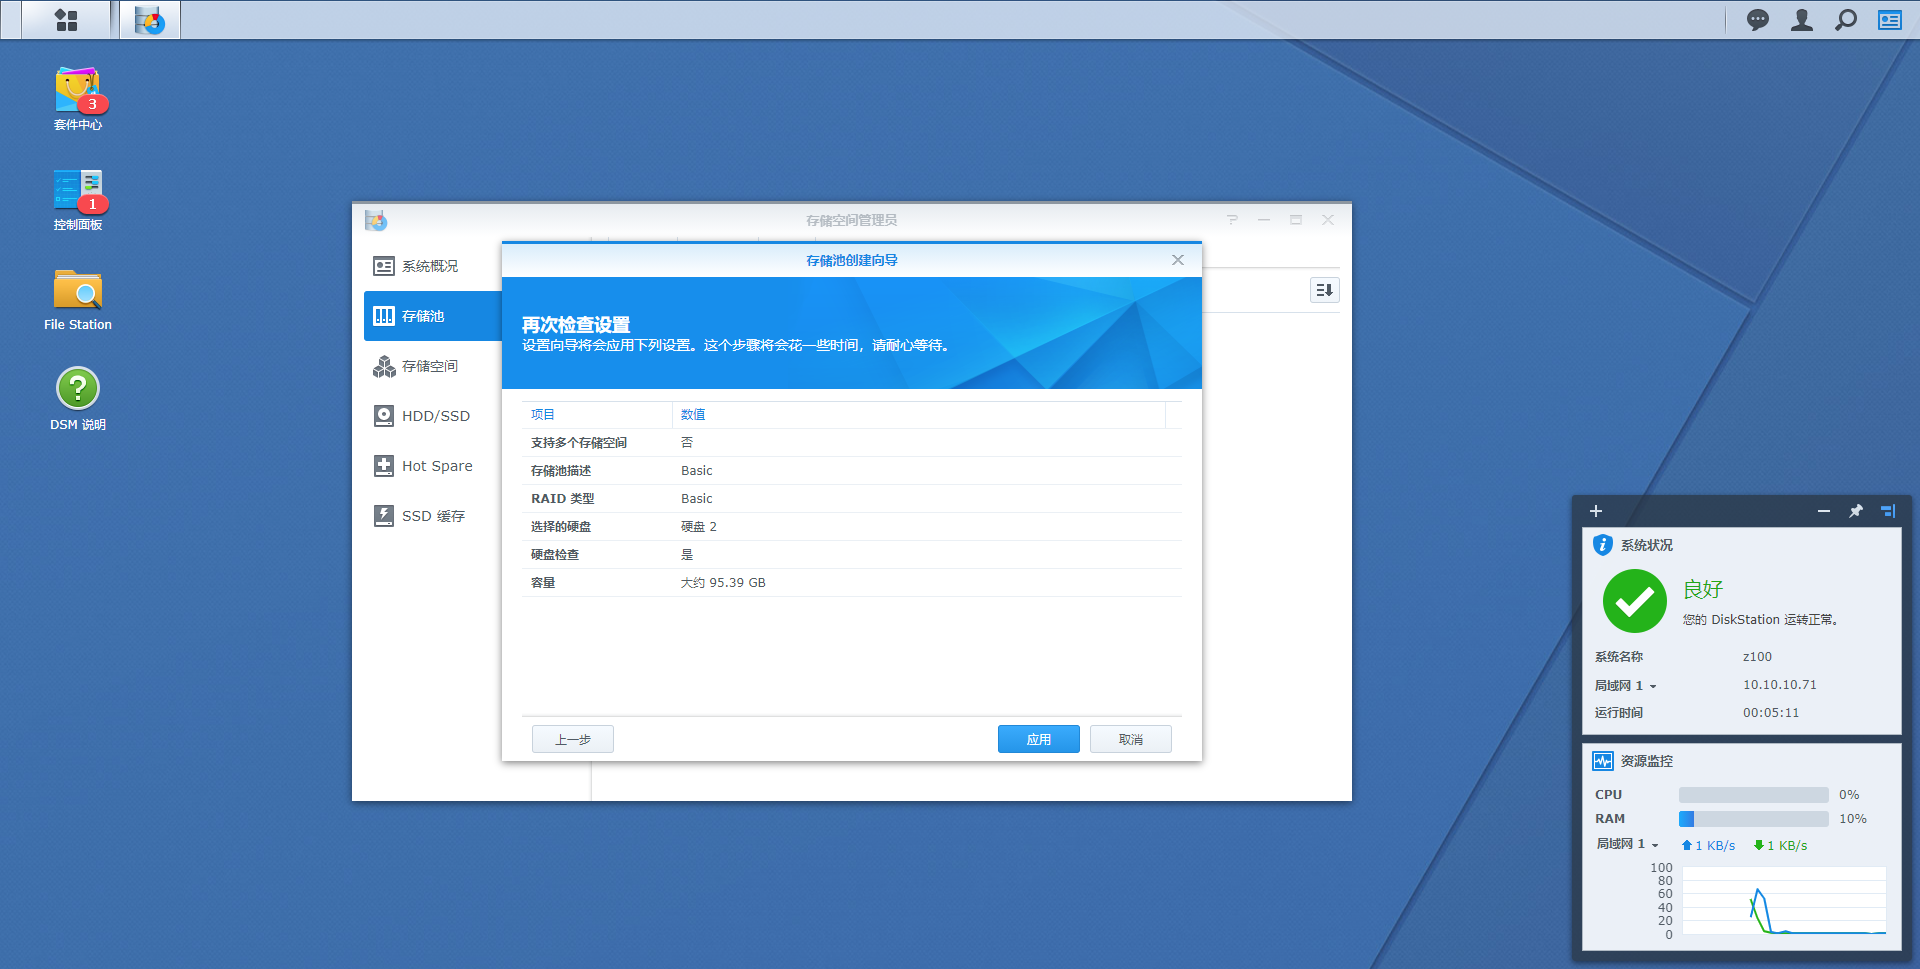1920x969 pixels.
Task: Add a widget with the plus icon
Action: pos(1596,511)
